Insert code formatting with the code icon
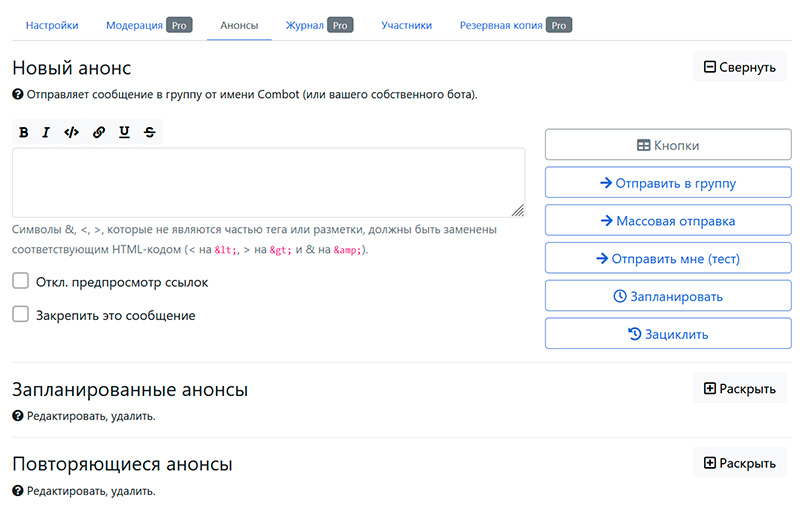800x506 pixels. pyautogui.click(x=71, y=132)
